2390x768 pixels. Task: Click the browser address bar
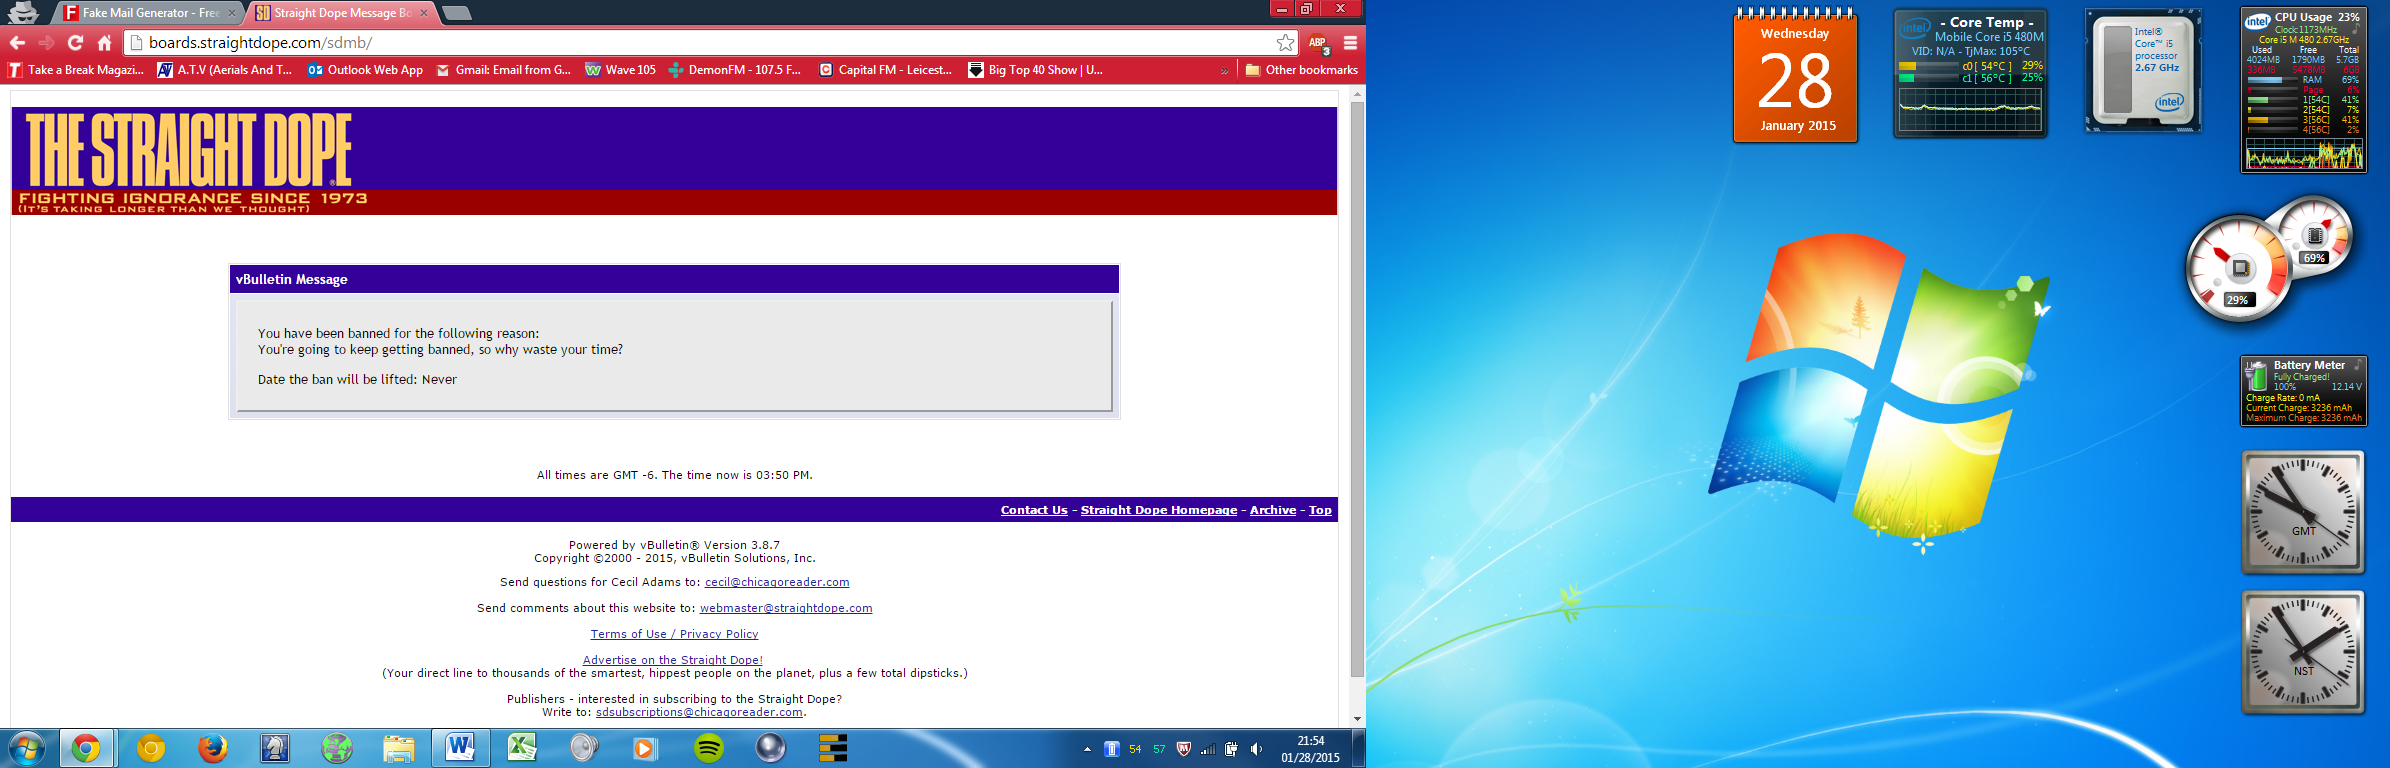(x=700, y=43)
